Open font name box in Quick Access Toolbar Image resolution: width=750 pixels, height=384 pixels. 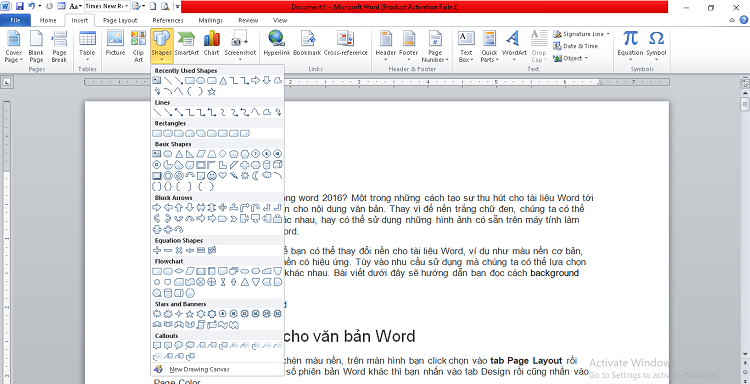(107, 6)
